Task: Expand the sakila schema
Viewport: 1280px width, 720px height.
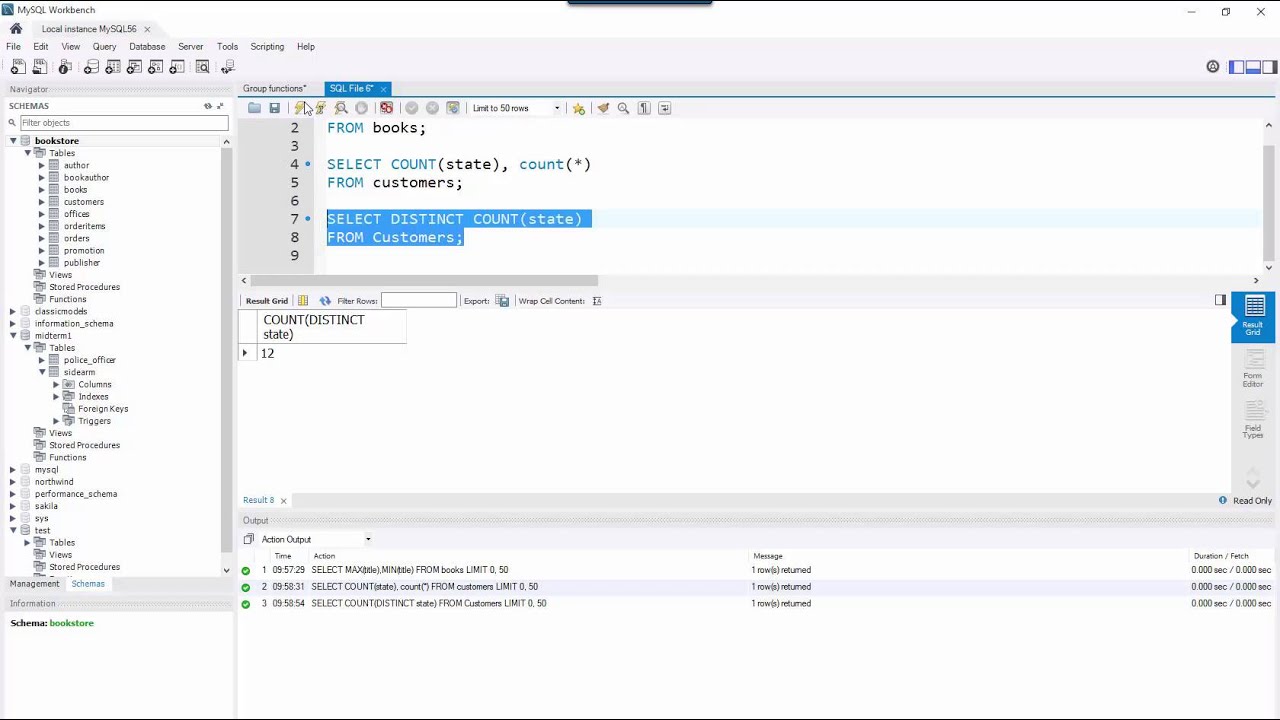Action: tap(13, 506)
